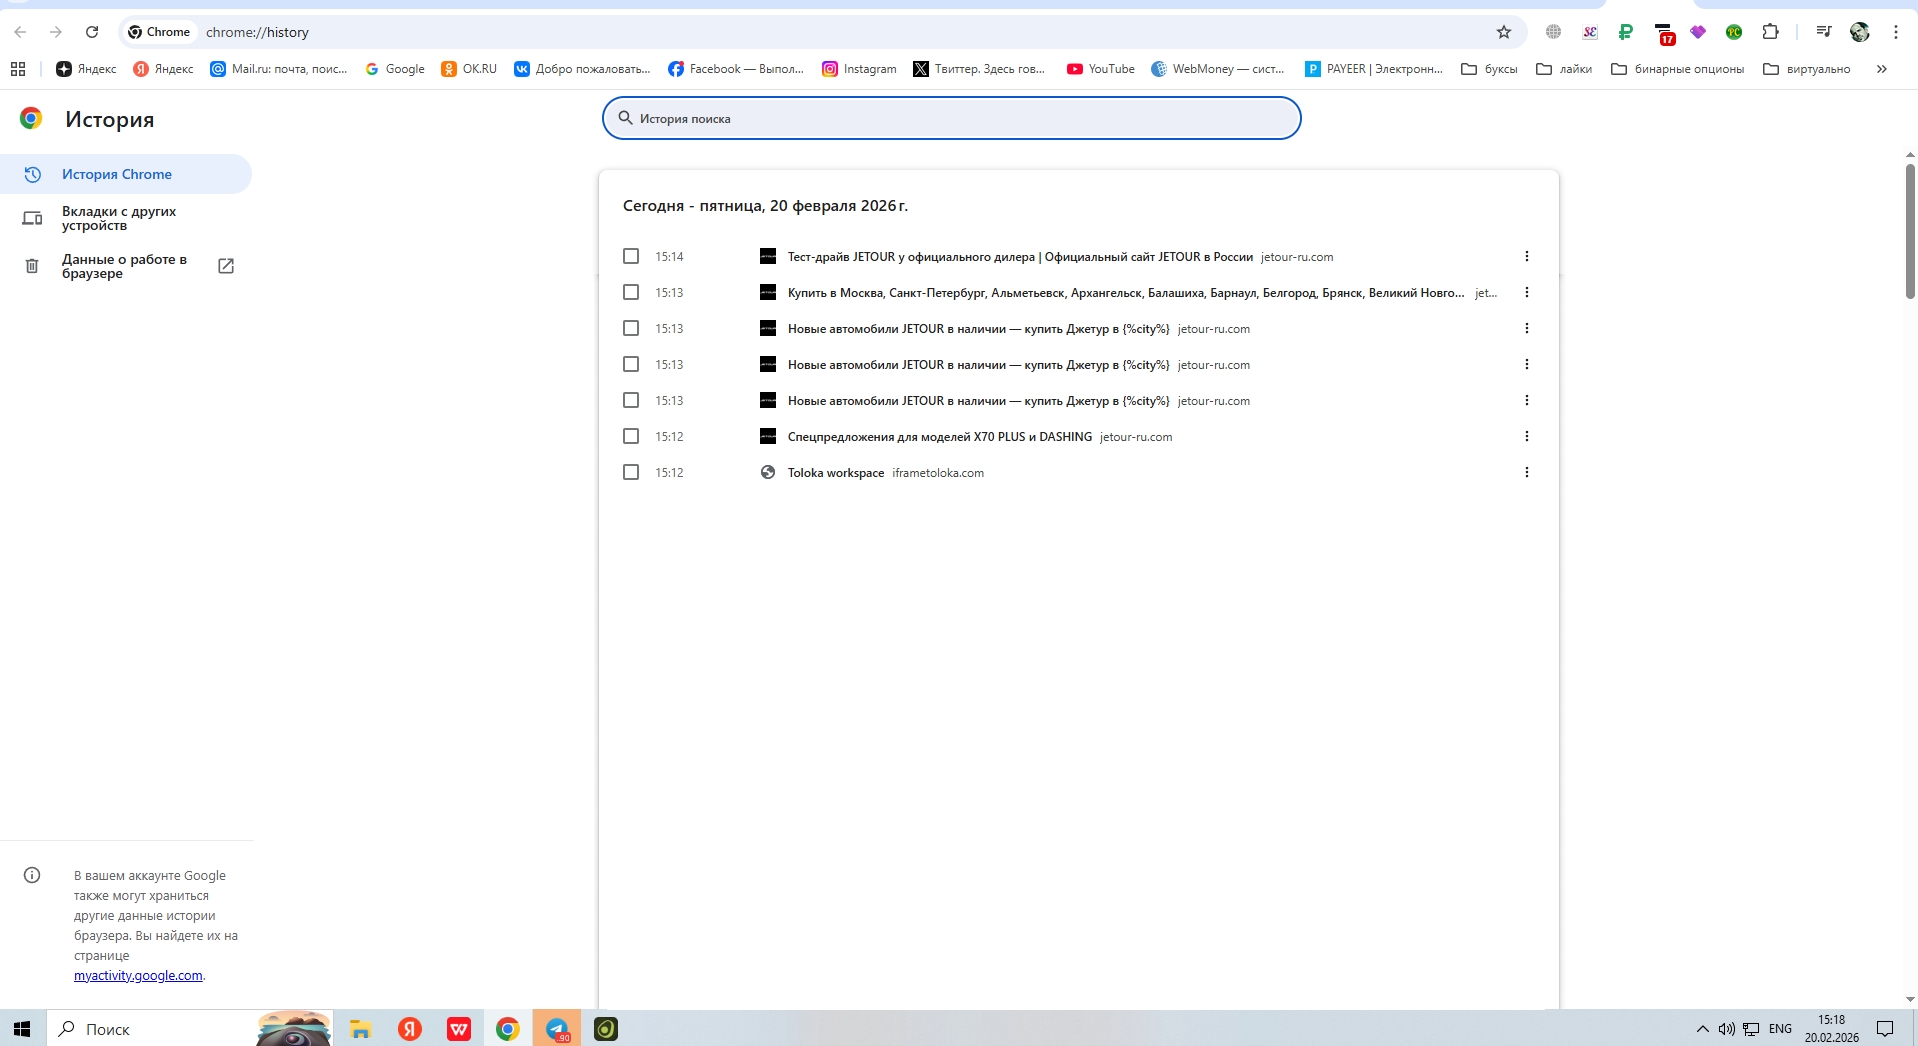The image size is (1918, 1046).
Task: Open the Windows Start menu
Action: coord(23,1029)
